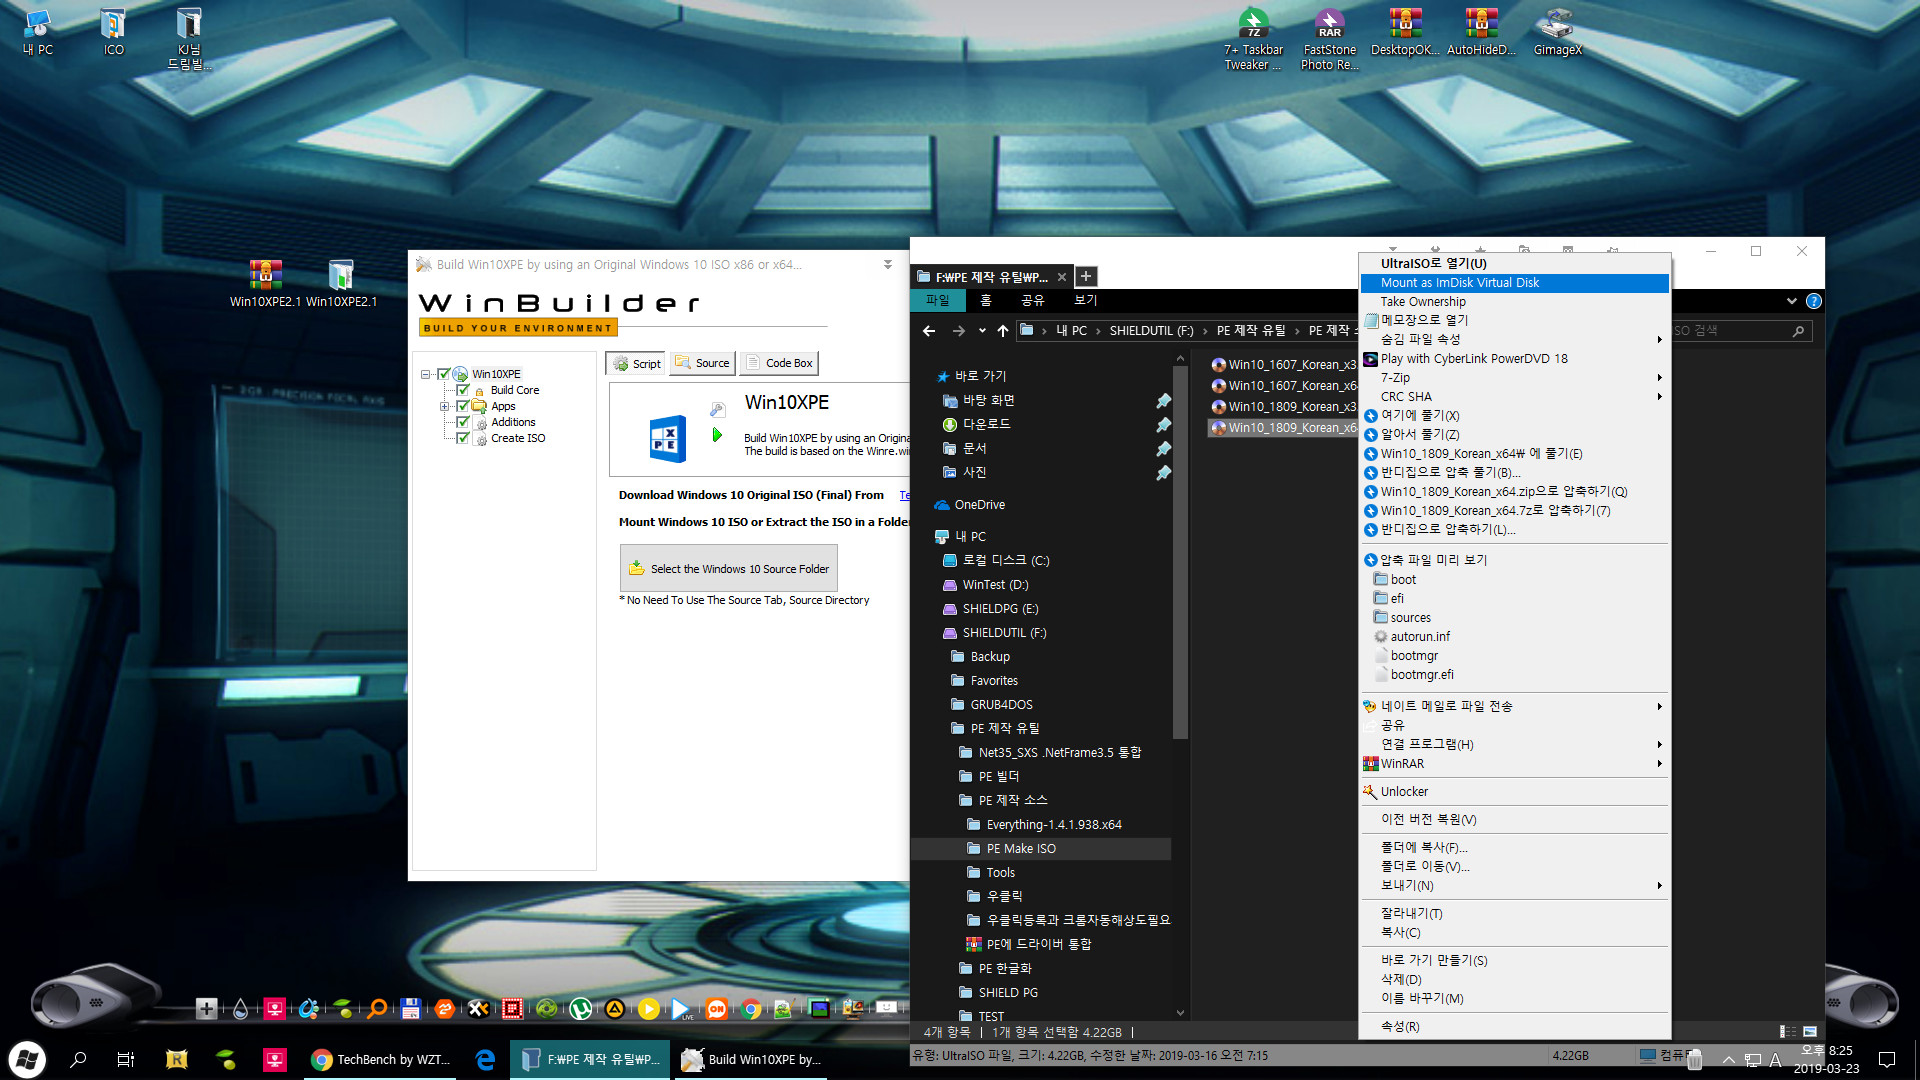Click the water drop icon in dock
Screen dimensions: 1920x1080
pos(240,1008)
